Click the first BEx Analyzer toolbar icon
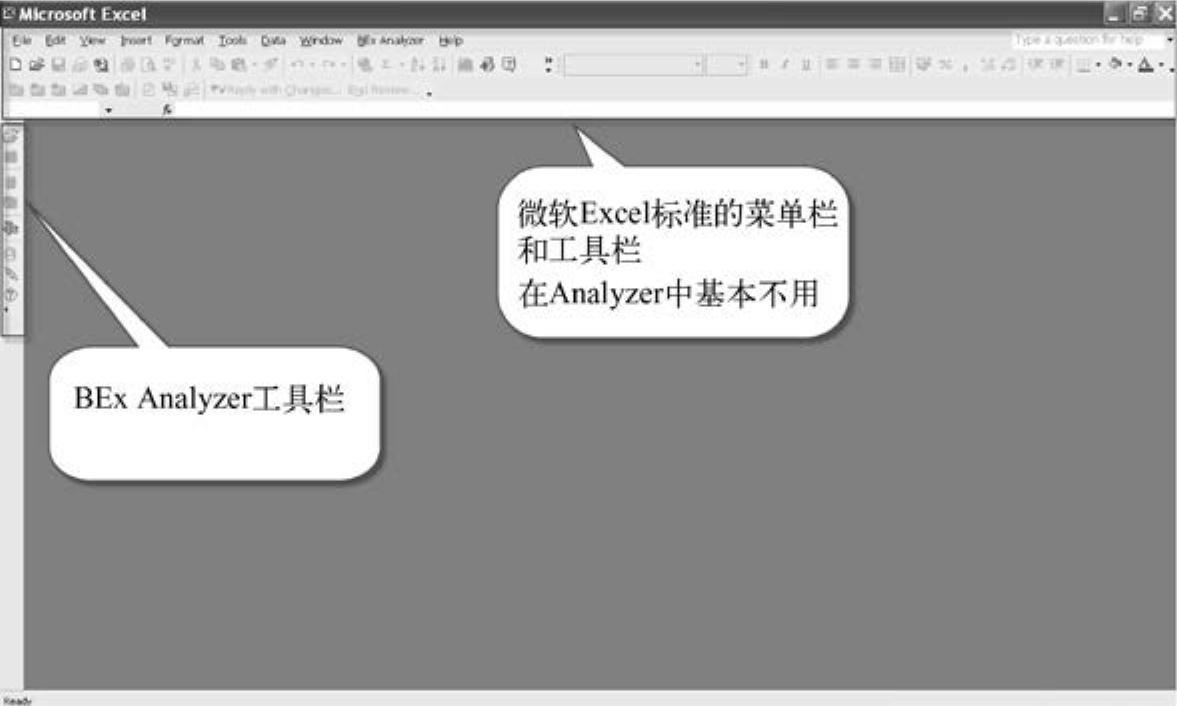The image size is (1177, 706). point(11,136)
